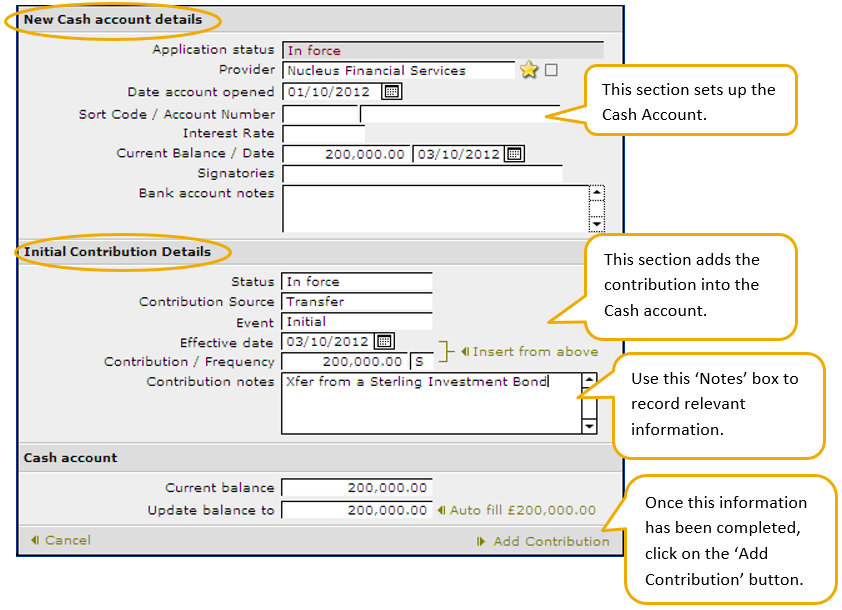Open the Event Initial field
842x610 pixels.
pyautogui.click(x=357, y=322)
